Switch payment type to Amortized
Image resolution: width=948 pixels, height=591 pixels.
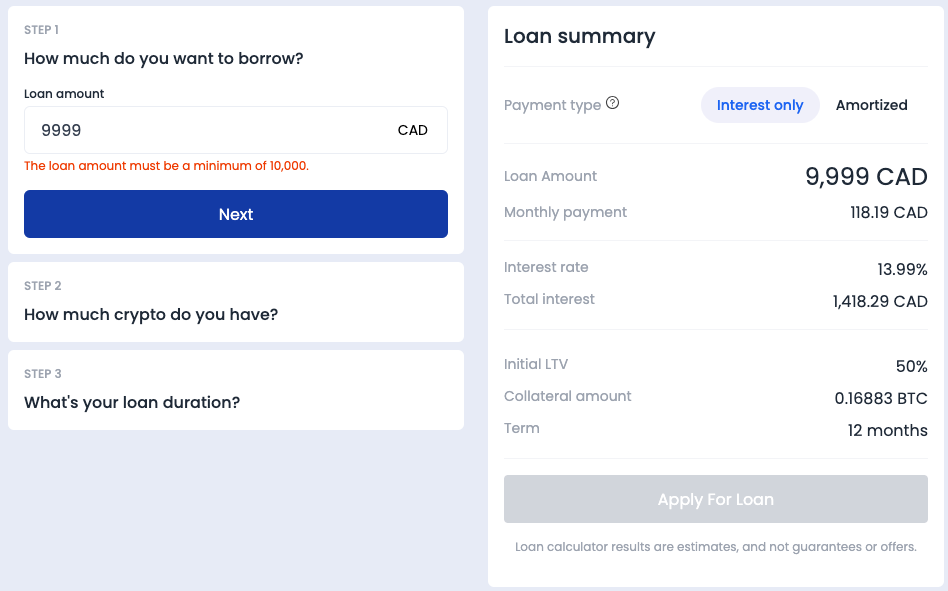tap(871, 105)
